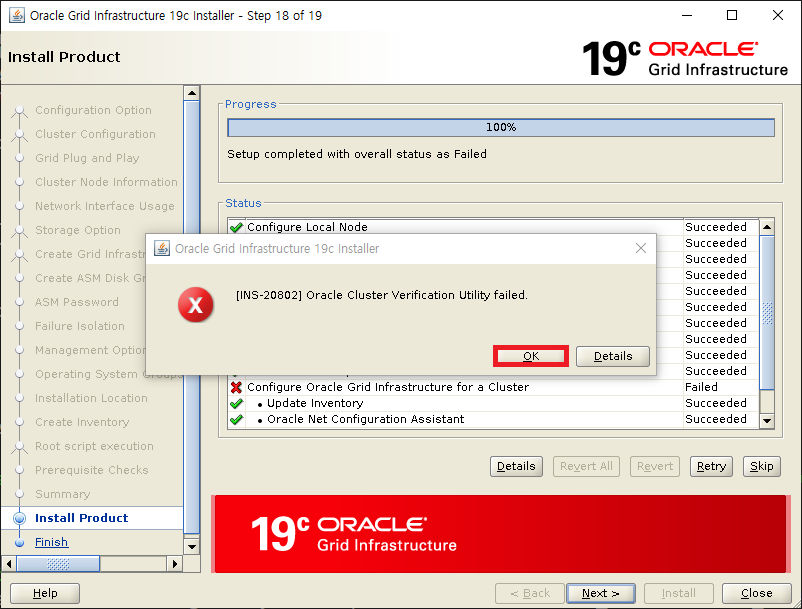This screenshot has width=802, height=609.
Task: Select the Root script execution step
Action: pos(94,446)
